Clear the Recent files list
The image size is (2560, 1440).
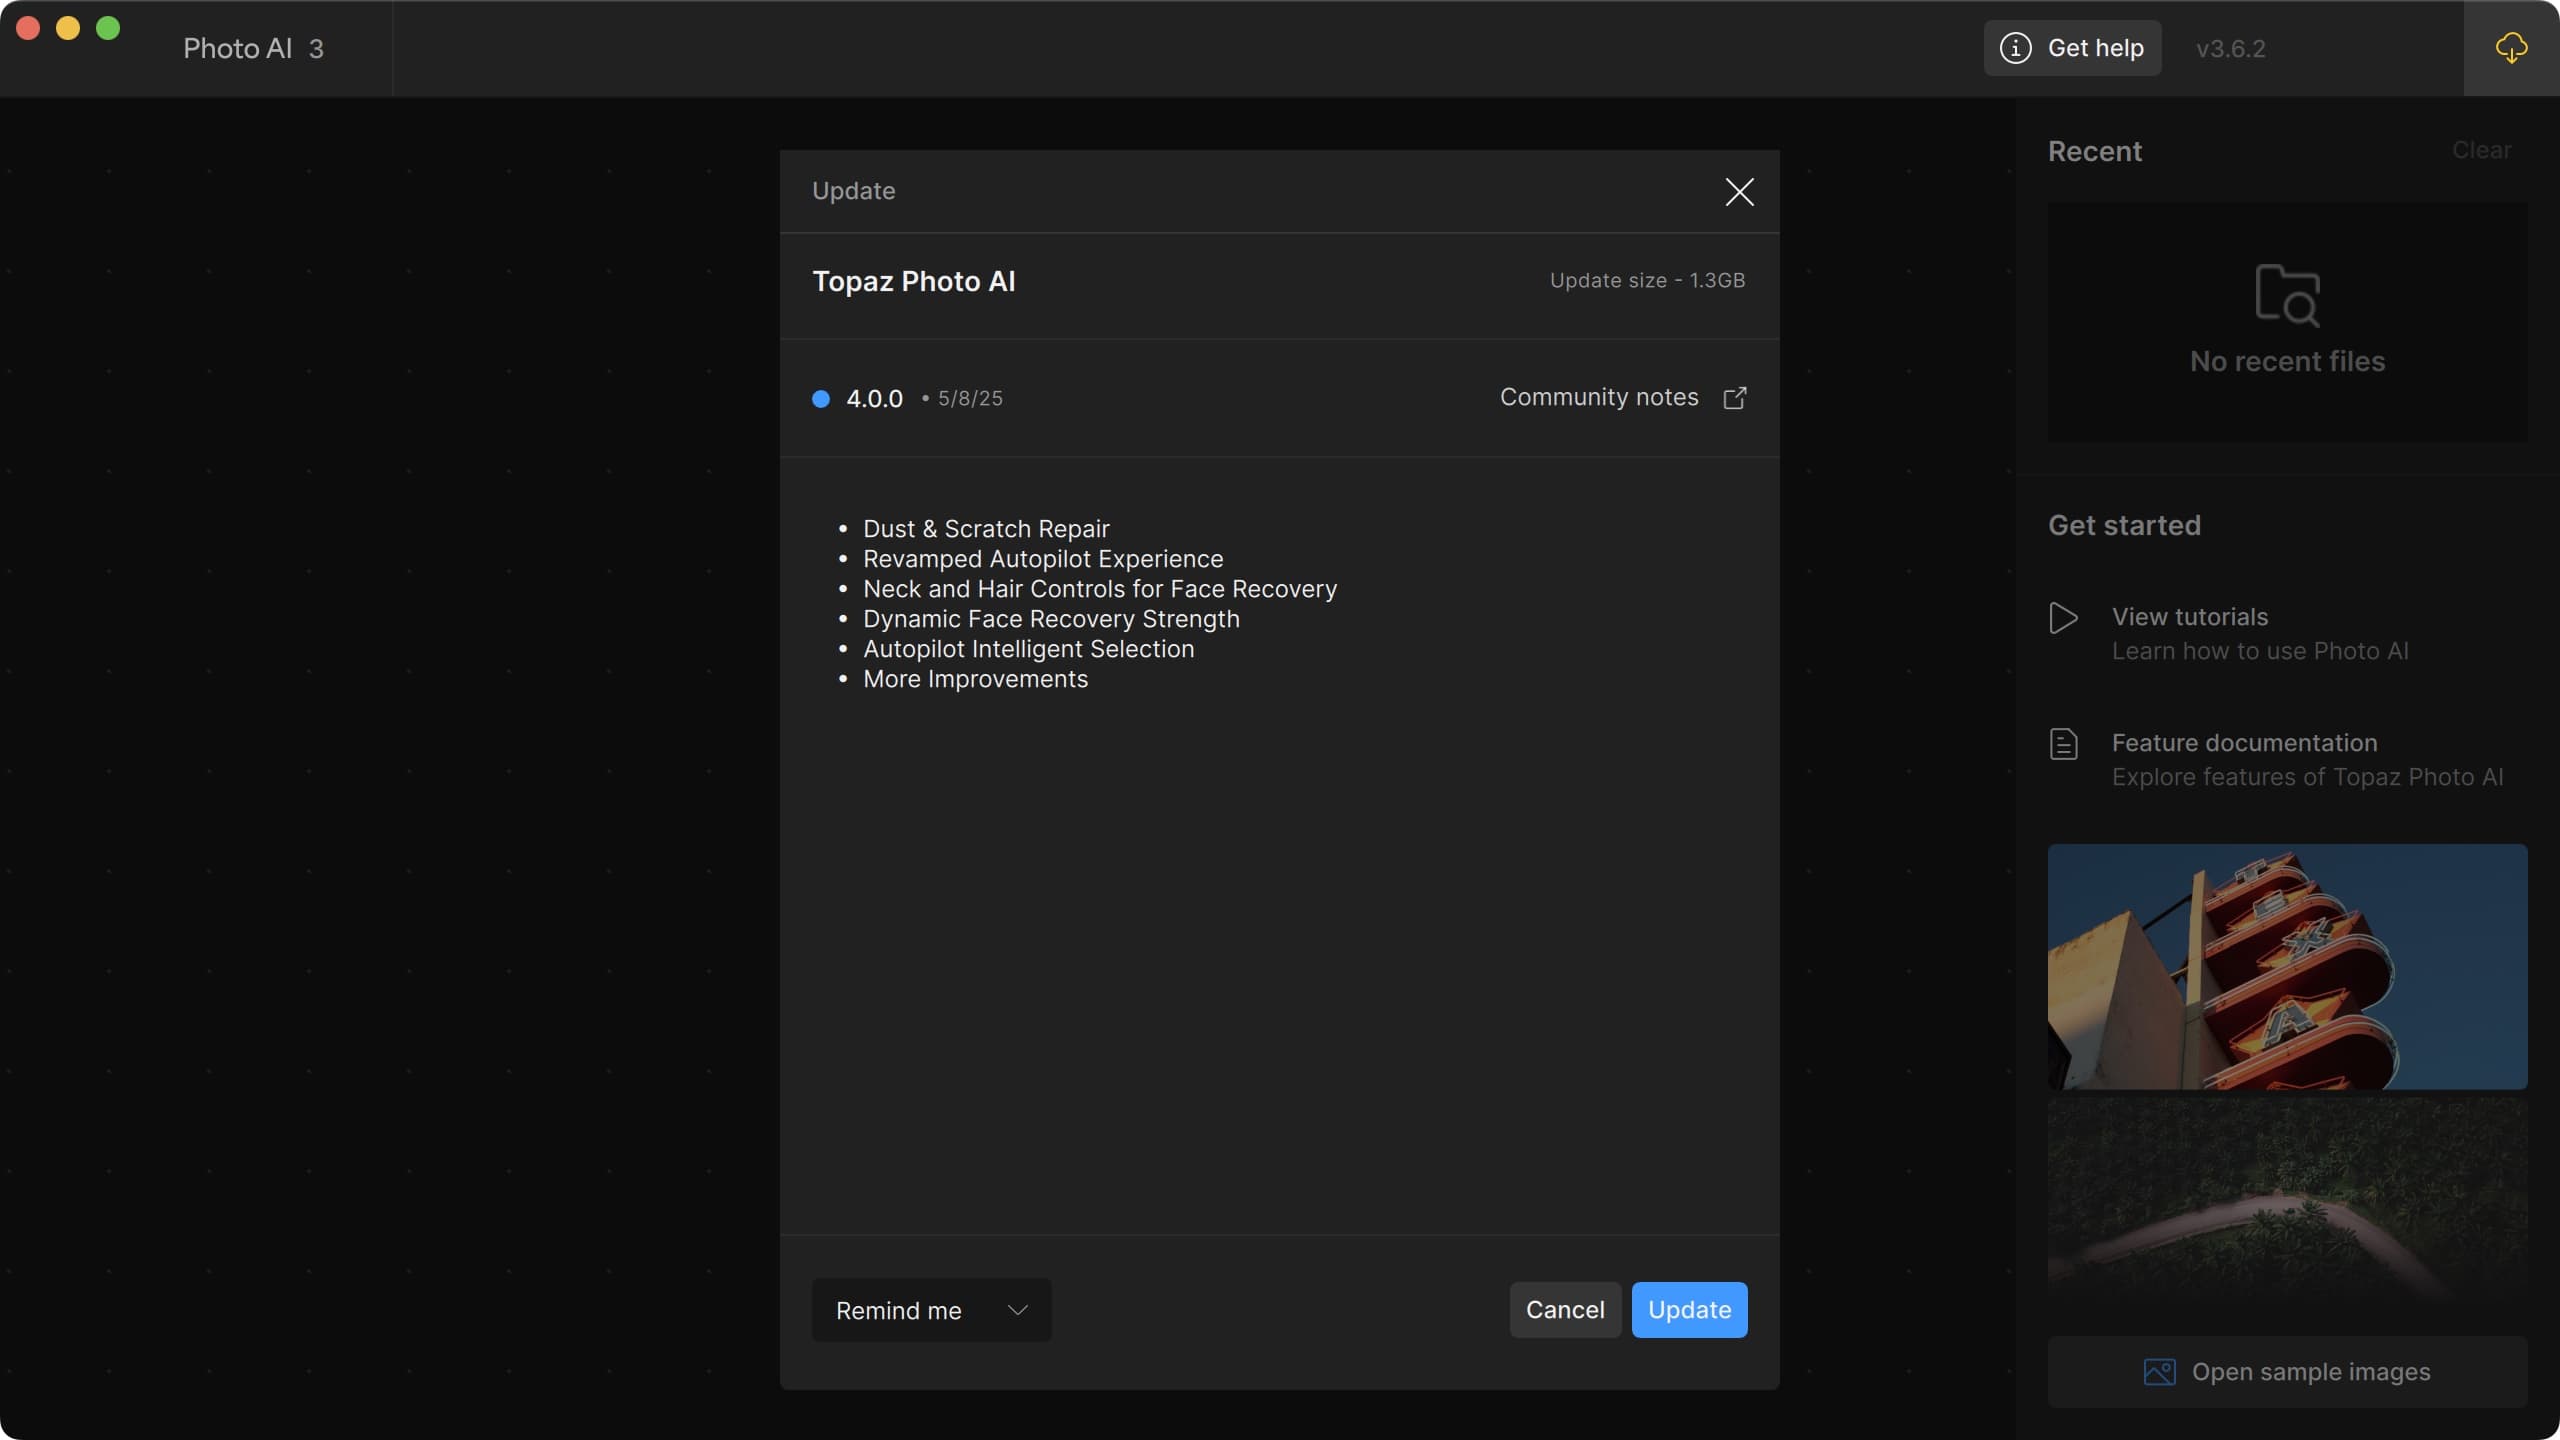pyautogui.click(x=2481, y=150)
